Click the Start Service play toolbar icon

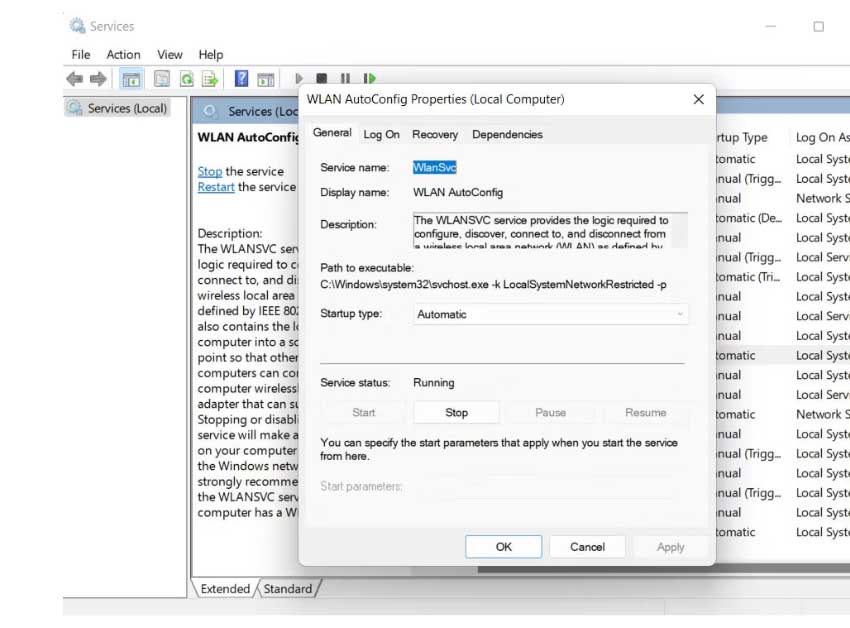(299, 79)
